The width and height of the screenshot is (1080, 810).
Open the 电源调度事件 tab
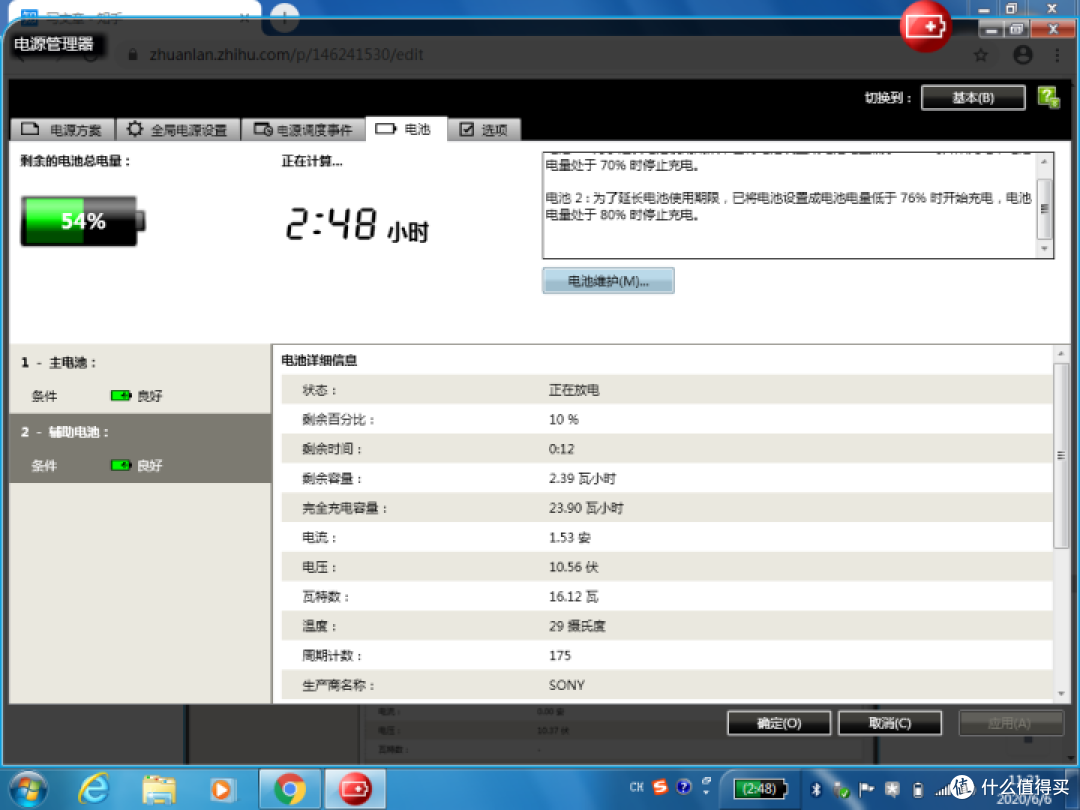pos(303,129)
